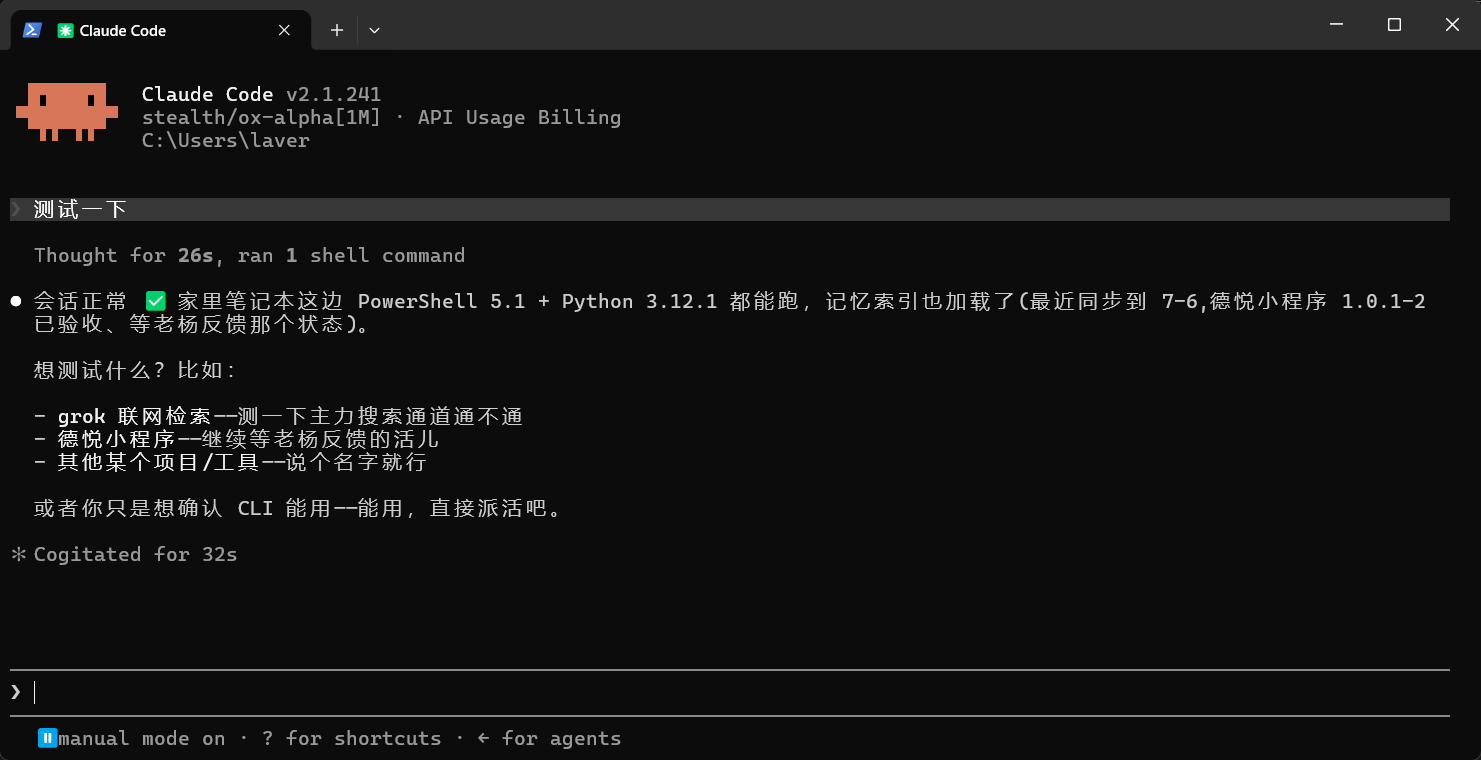This screenshot has width=1481, height=760.
Task: Click the blue pause icon beside manual mode
Action: pyautogui.click(x=47, y=738)
